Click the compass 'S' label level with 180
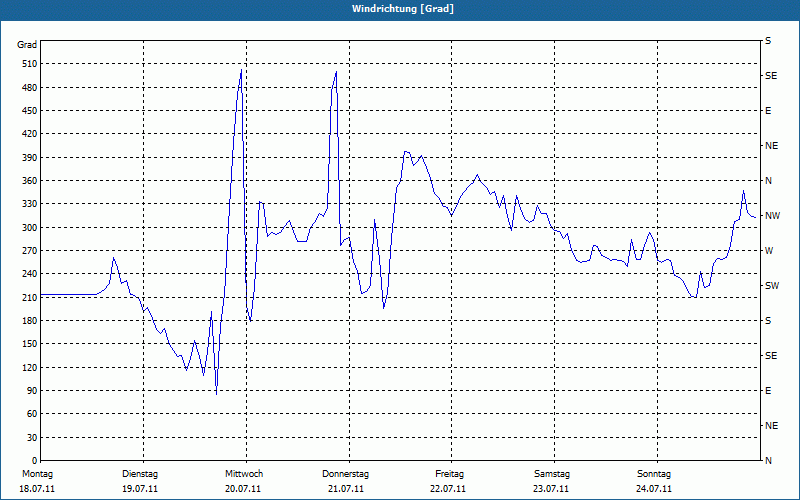 tap(768, 321)
